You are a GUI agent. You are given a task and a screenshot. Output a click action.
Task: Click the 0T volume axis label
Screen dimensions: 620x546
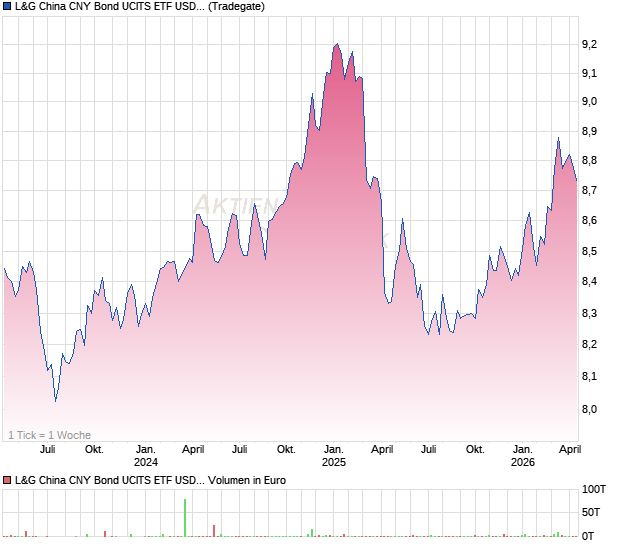[588, 537]
